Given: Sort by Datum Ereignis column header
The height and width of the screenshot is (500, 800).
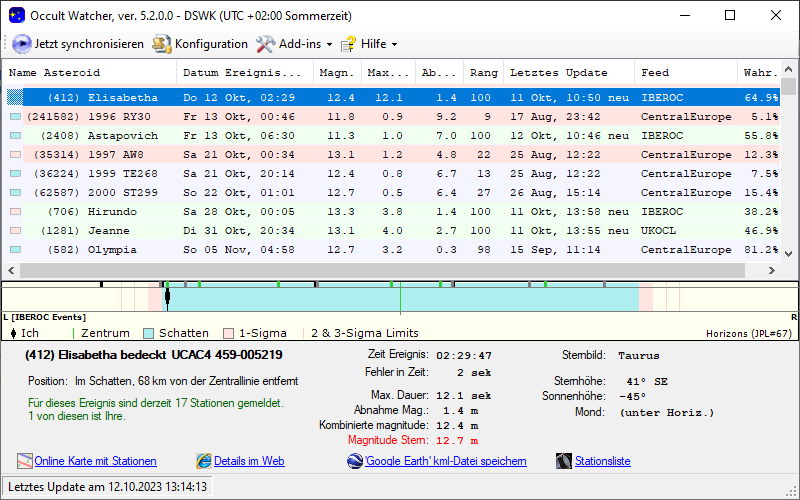Looking at the screenshot, I should tap(242, 73).
